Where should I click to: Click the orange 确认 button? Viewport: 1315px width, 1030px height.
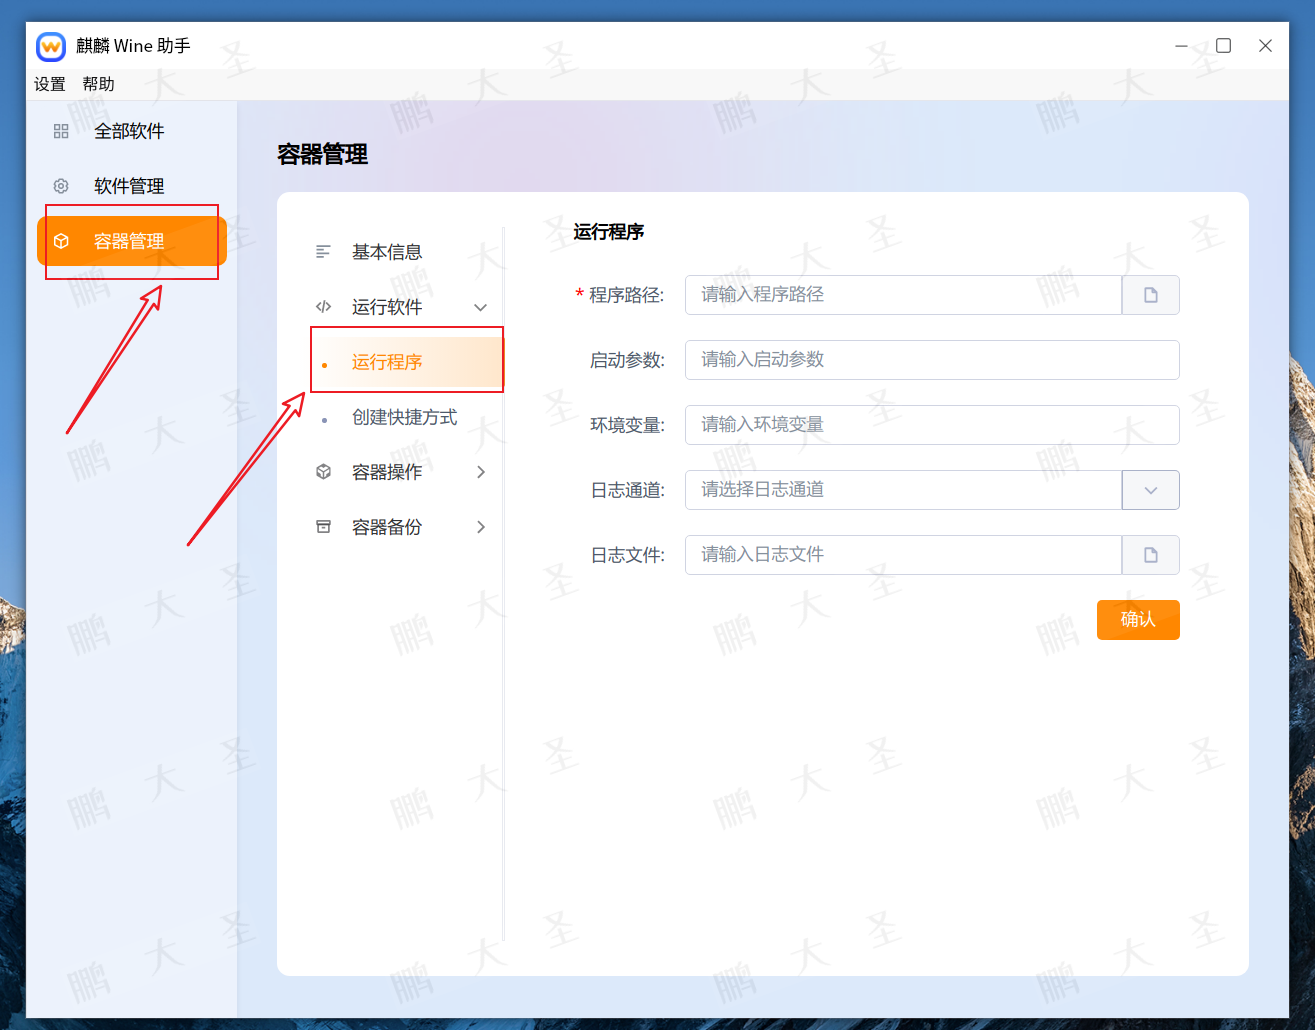(1138, 620)
